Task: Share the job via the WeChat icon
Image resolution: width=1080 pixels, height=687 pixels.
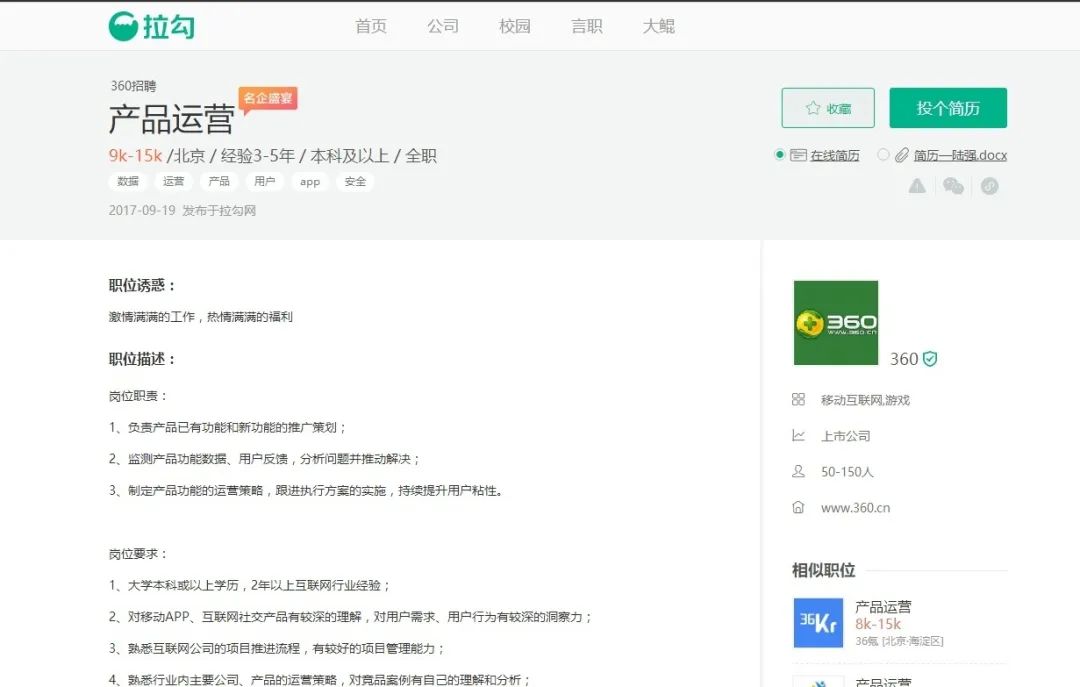Action: click(953, 186)
